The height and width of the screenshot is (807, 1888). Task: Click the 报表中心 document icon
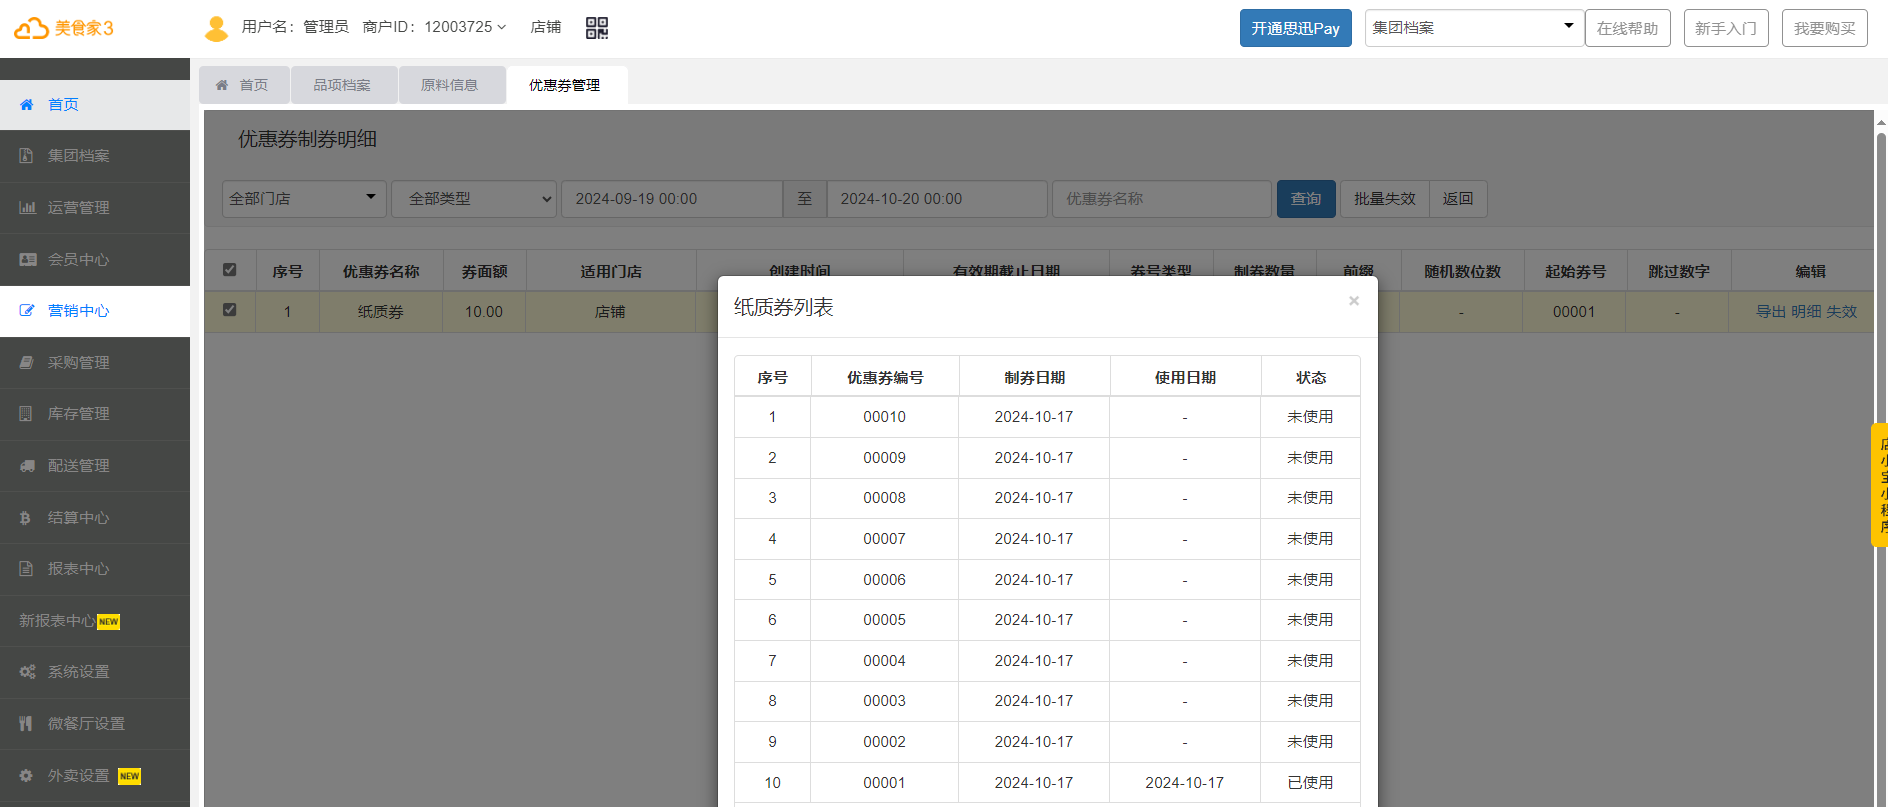coord(26,569)
